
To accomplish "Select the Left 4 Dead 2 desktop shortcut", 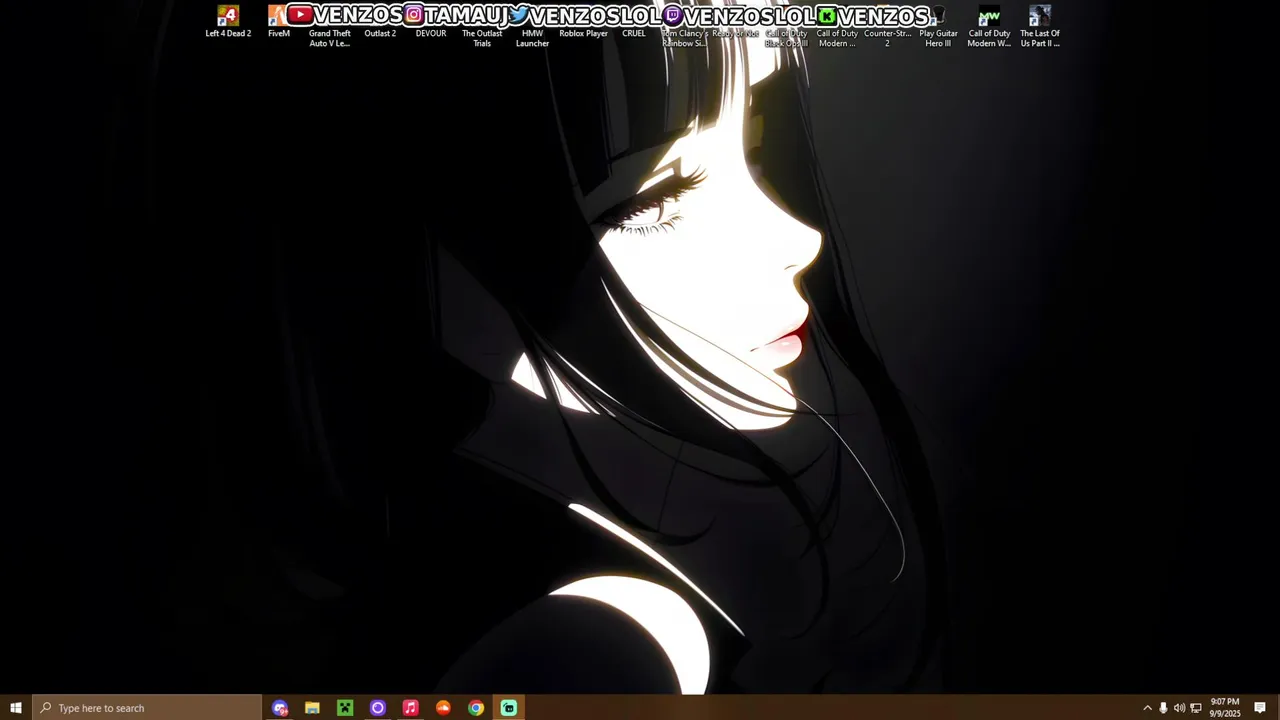I will pyautogui.click(x=228, y=22).
